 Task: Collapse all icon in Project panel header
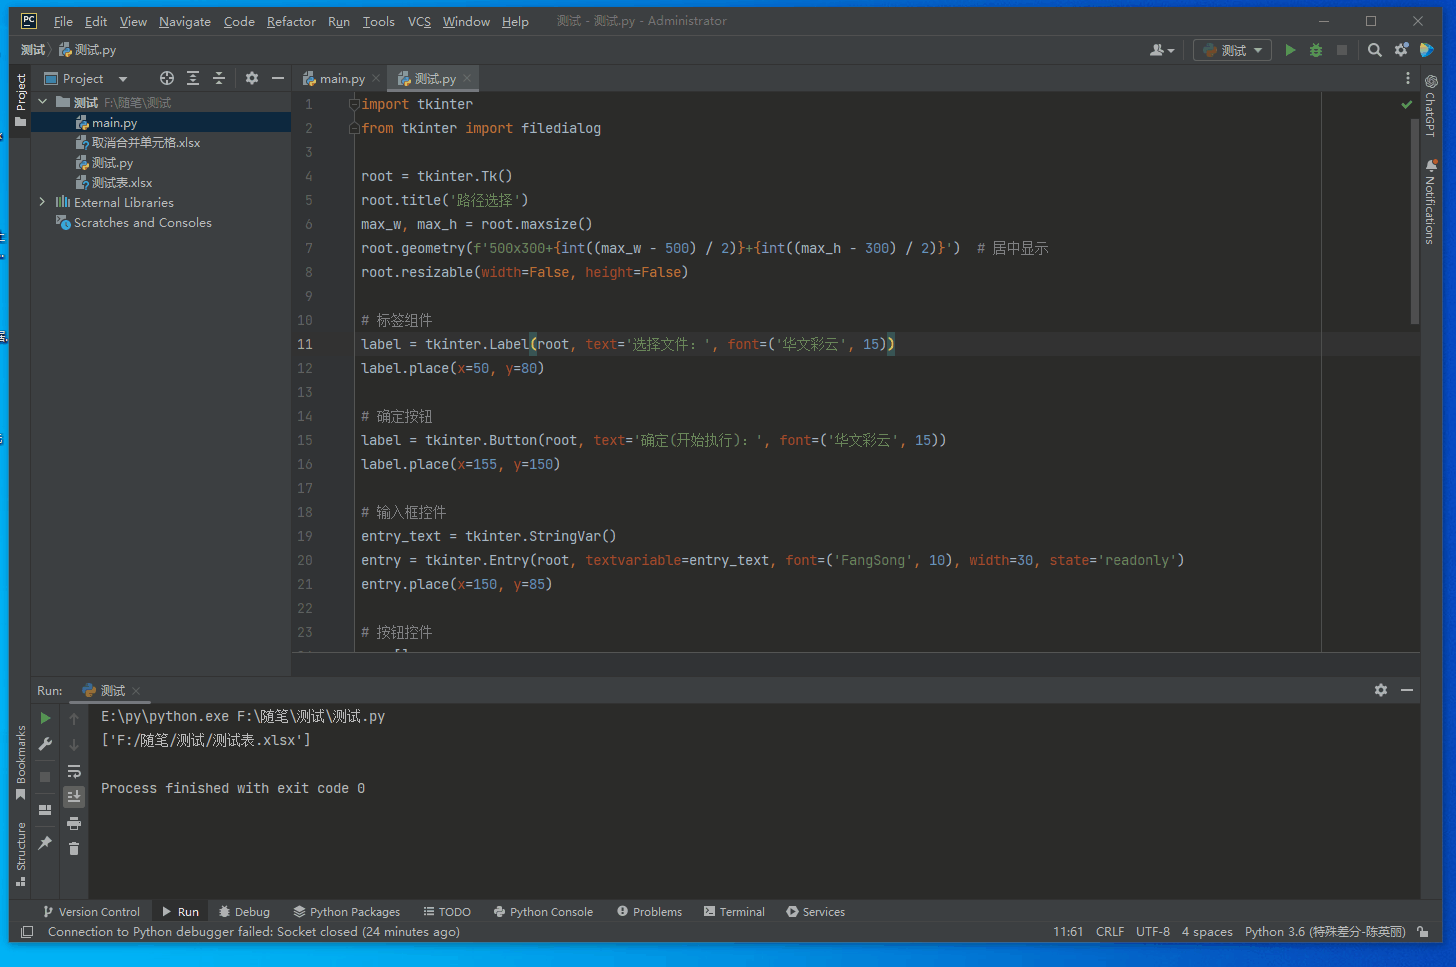point(219,78)
